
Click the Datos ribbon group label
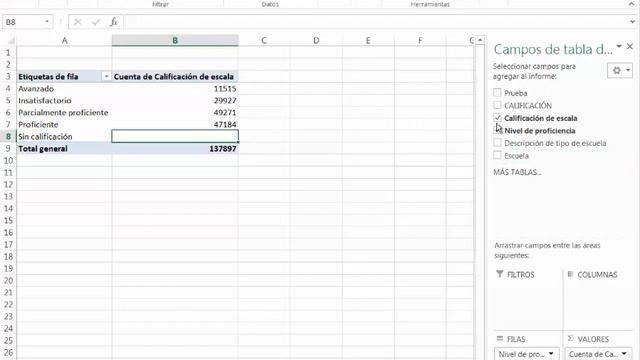click(x=270, y=4)
